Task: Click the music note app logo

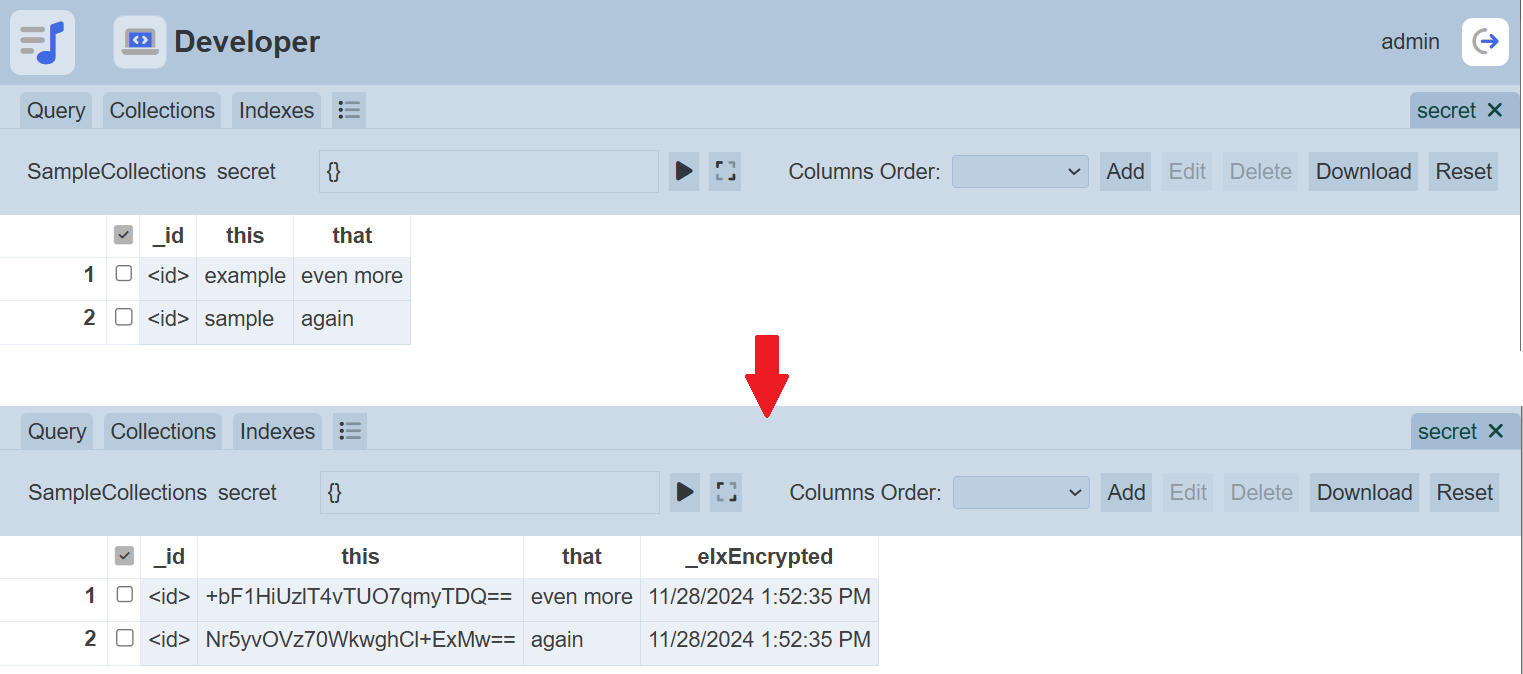Action: point(42,42)
